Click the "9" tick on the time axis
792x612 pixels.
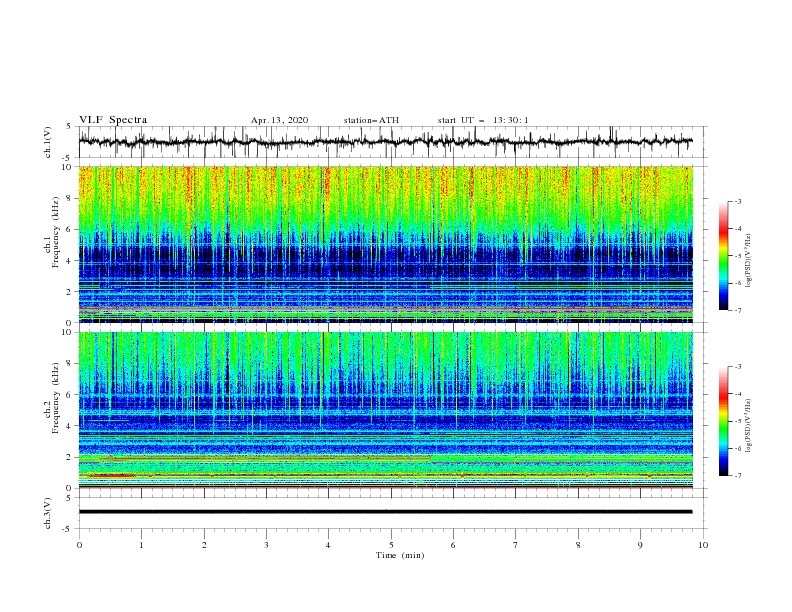(640, 545)
